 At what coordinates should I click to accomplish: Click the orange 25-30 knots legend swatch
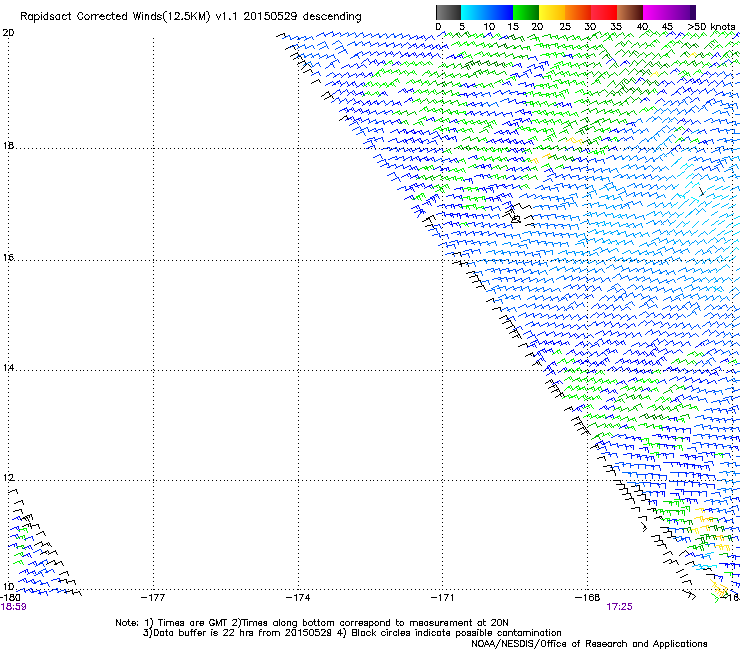[x=577, y=12]
